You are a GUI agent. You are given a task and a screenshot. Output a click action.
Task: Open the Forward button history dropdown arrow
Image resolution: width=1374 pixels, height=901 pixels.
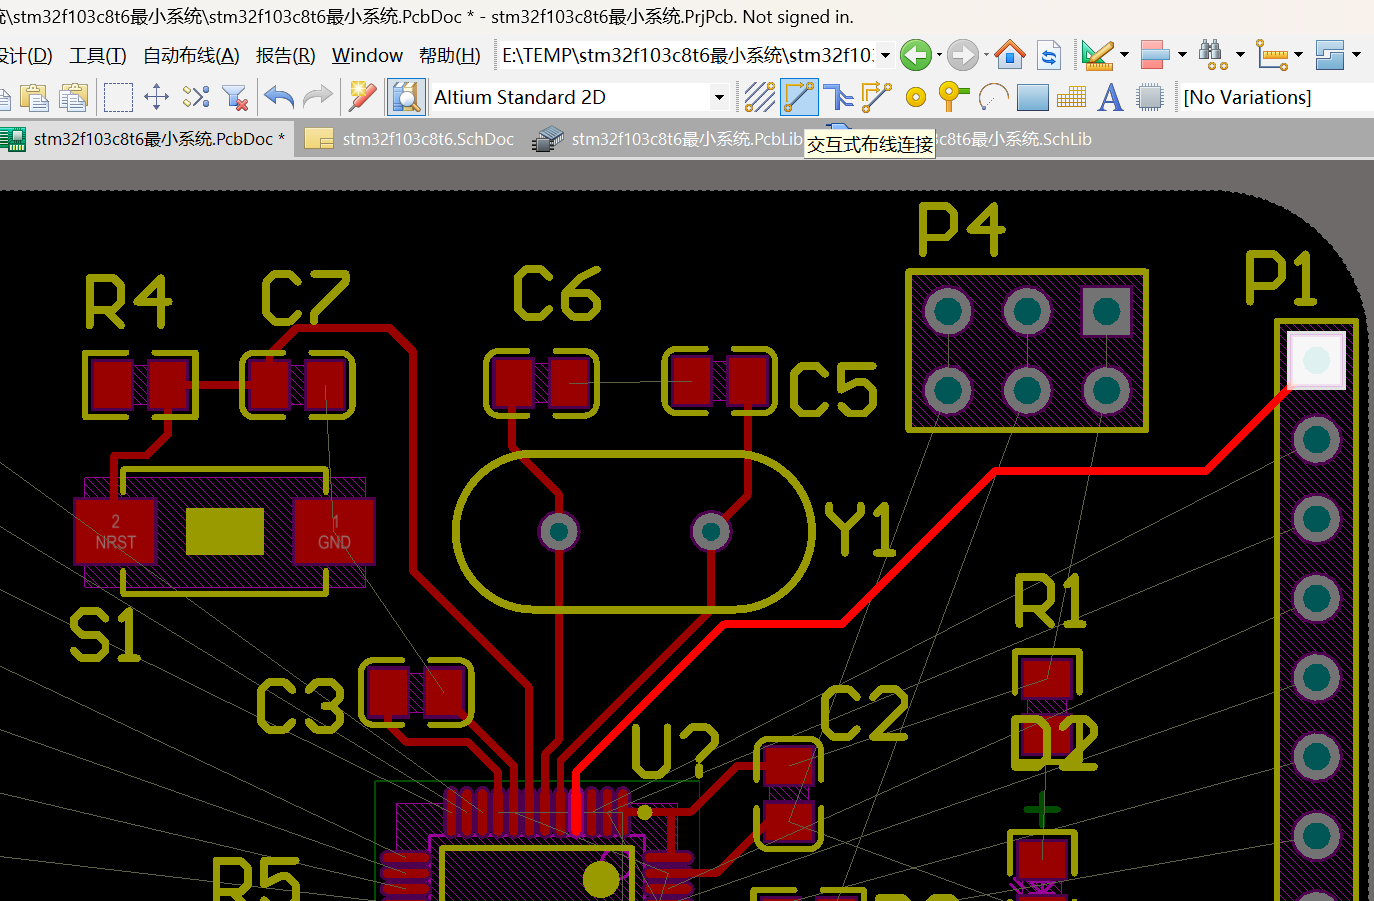click(x=986, y=55)
